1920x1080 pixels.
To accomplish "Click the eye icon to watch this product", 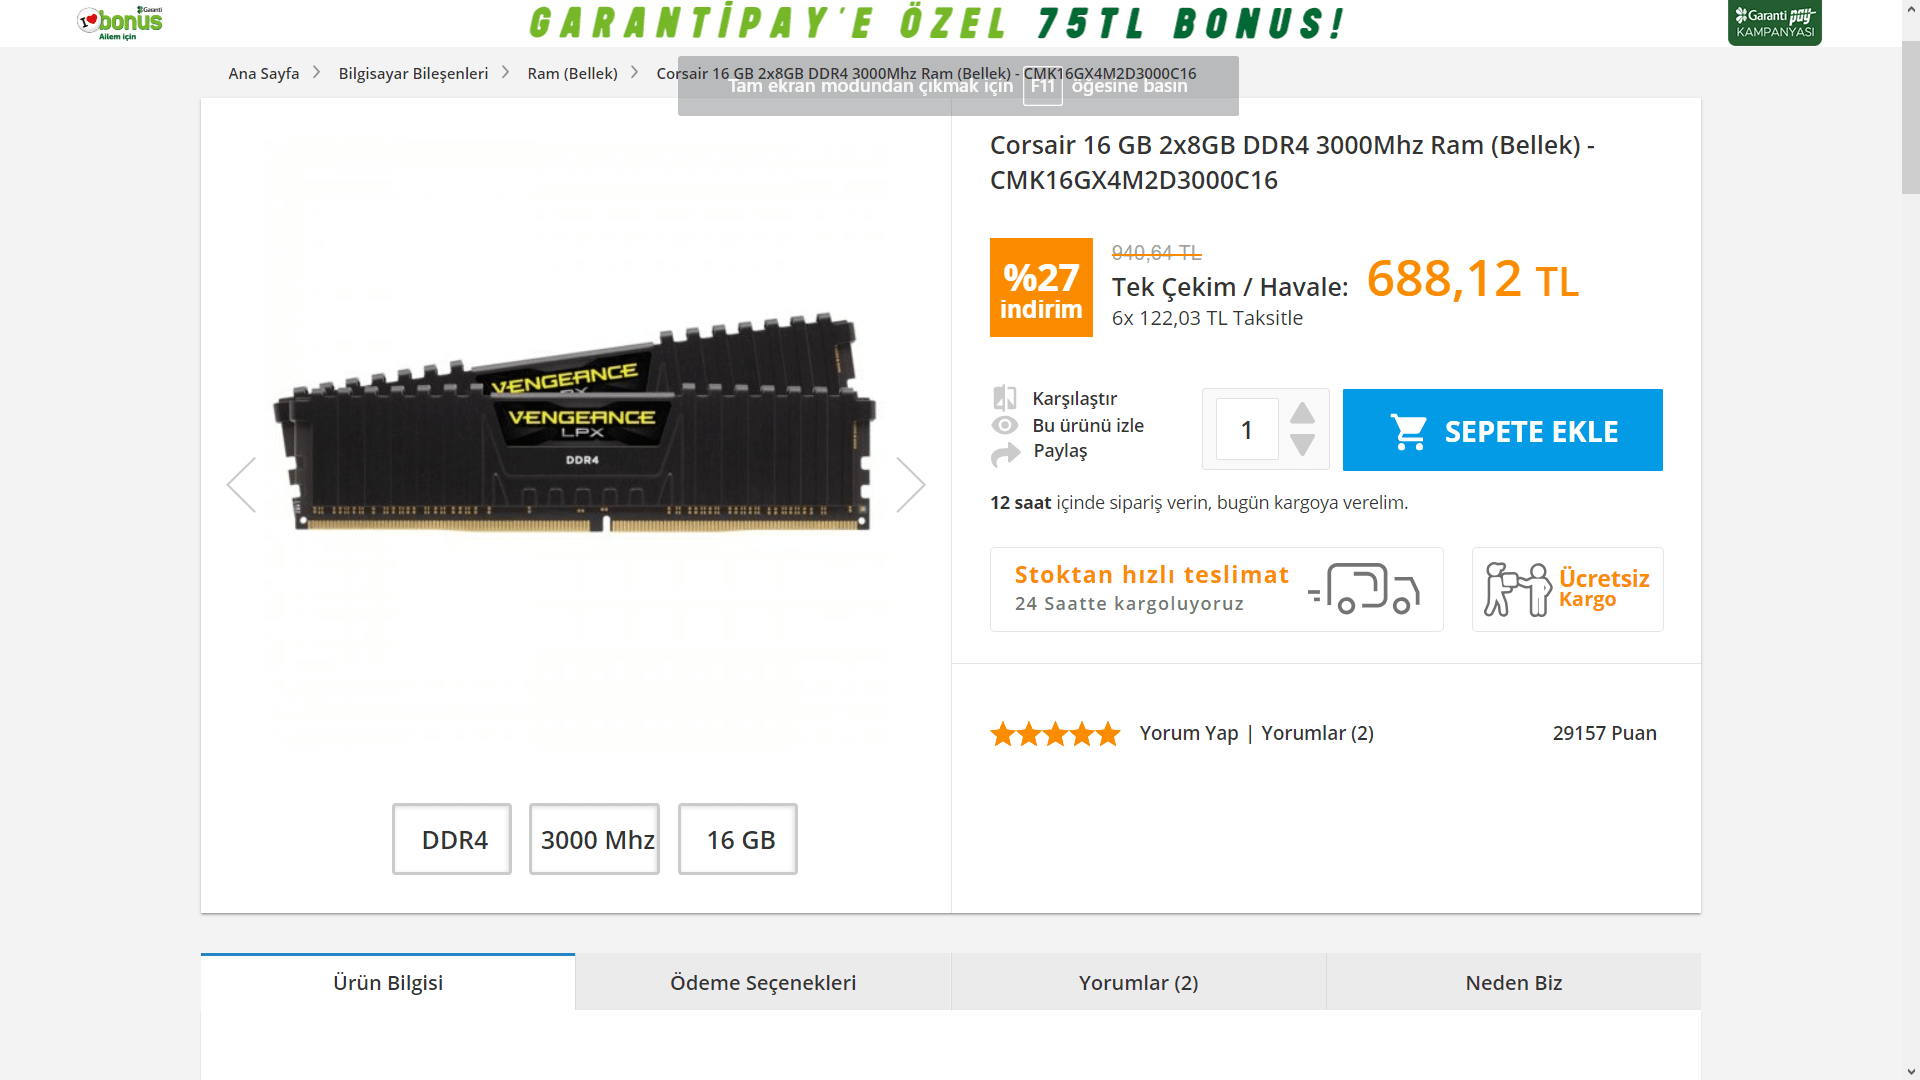I will tap(1005, 425).
